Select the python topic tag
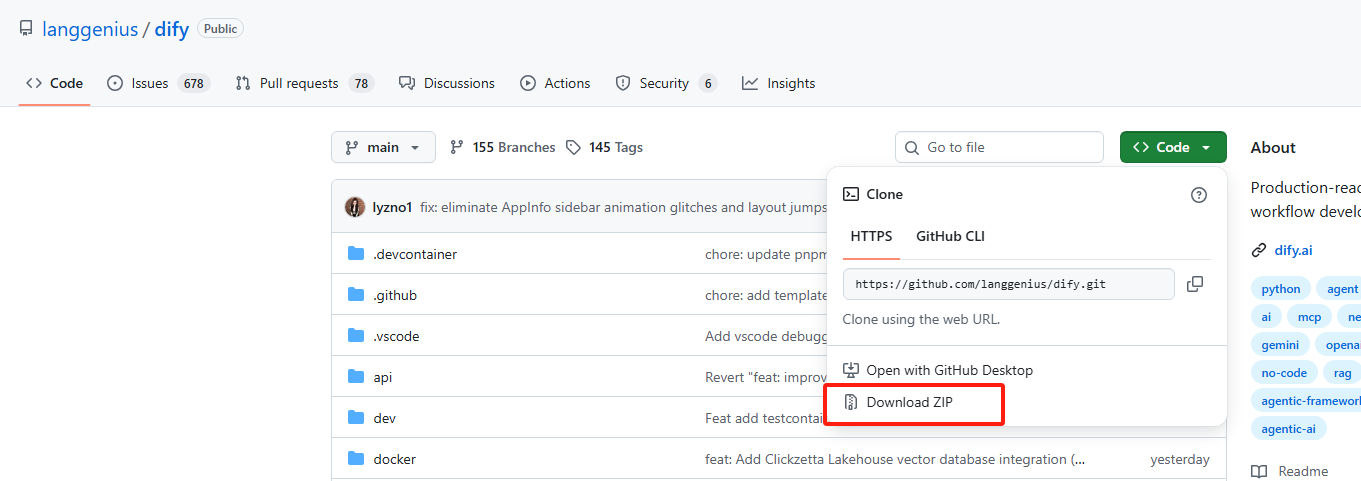Image resolution: width=1361 pixels, height=481 pixels. (1280, 289)
